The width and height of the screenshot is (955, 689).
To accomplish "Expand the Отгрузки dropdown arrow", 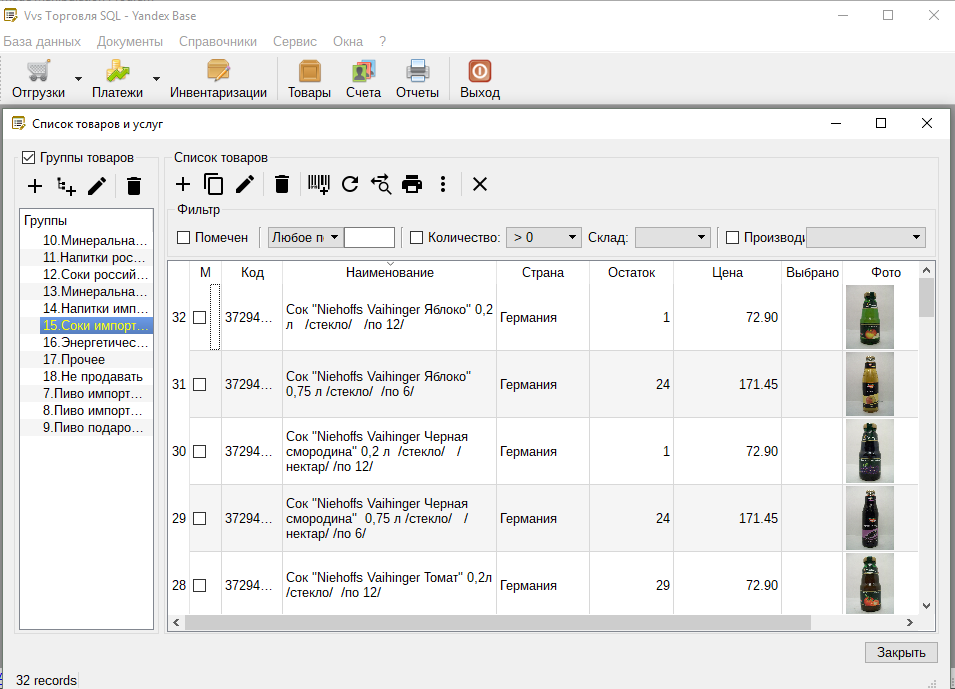I will 78,79.
